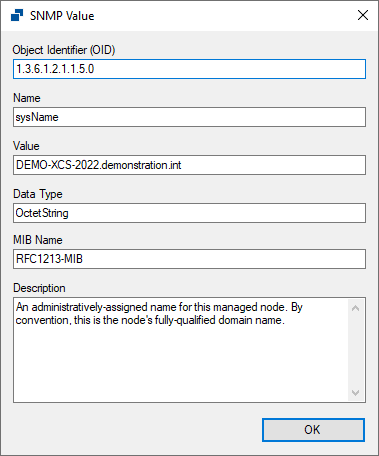Click inside the Description text area

[x=181, y=350]
